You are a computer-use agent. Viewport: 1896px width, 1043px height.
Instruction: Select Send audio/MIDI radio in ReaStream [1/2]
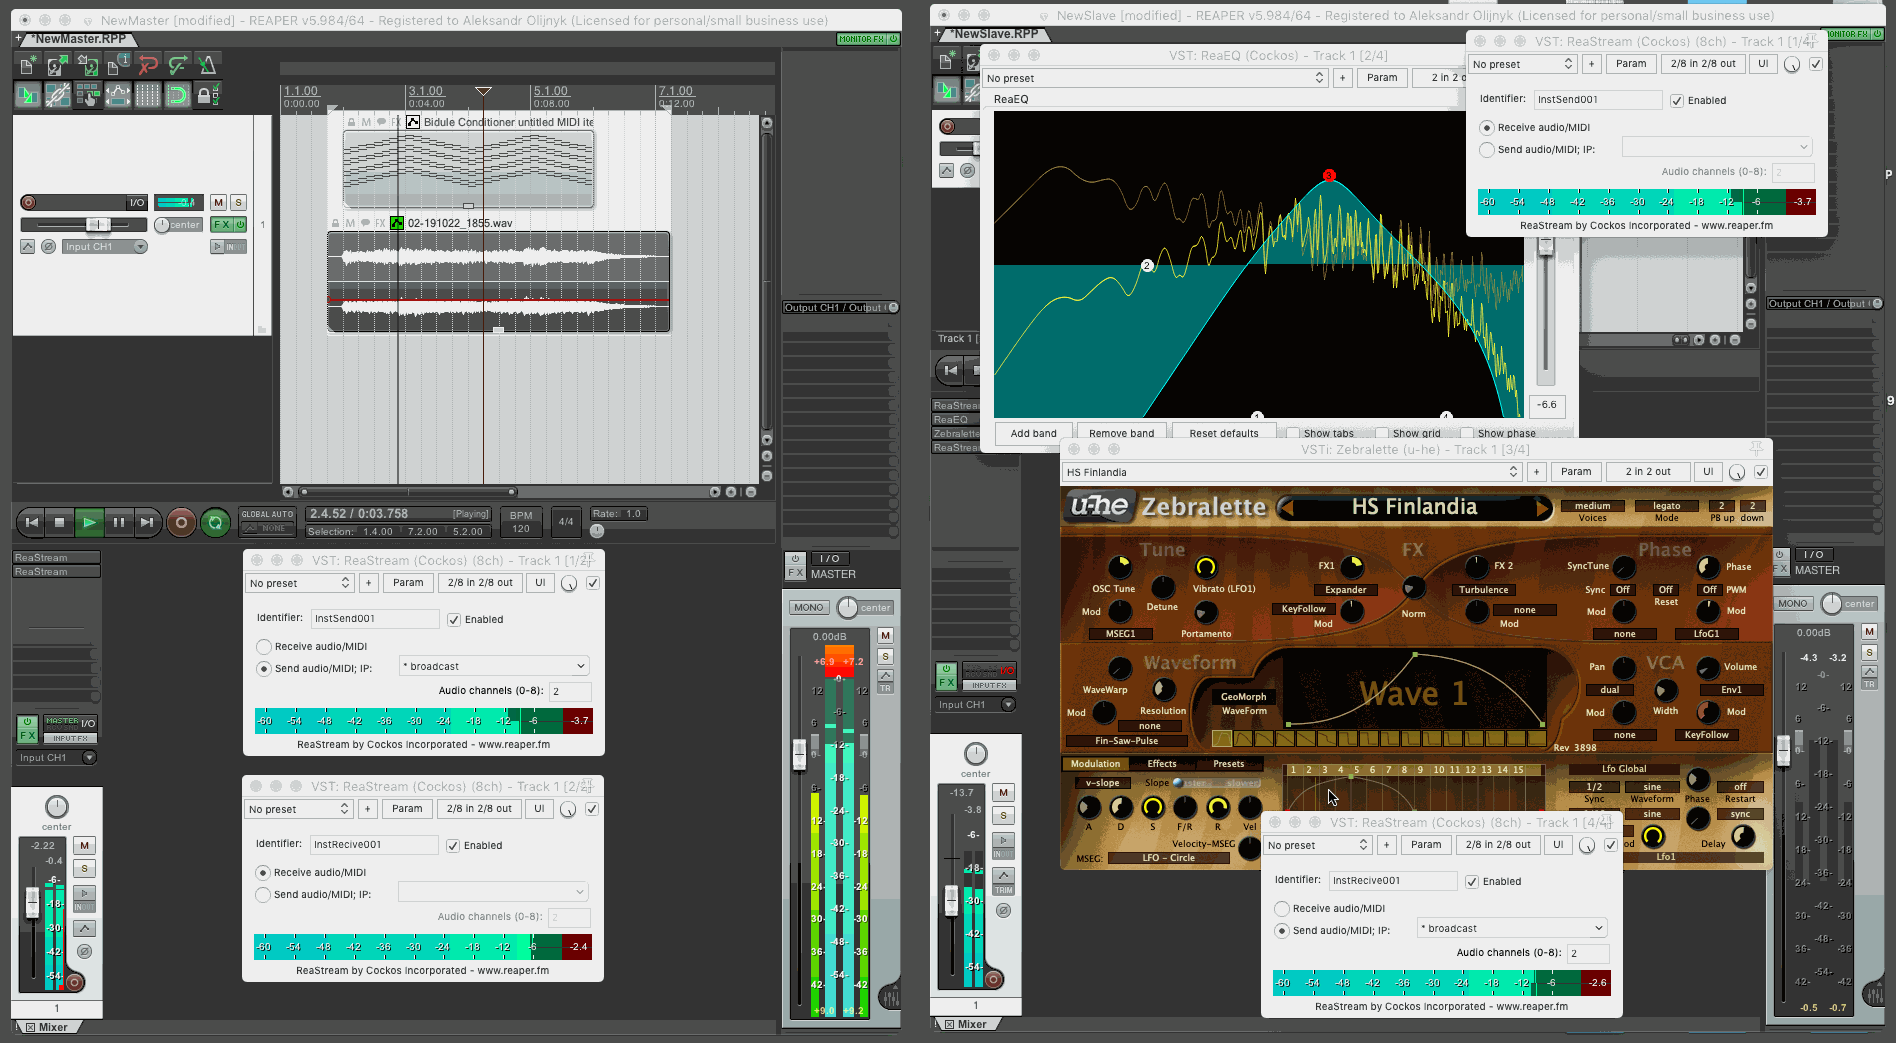tap(264, 669)
